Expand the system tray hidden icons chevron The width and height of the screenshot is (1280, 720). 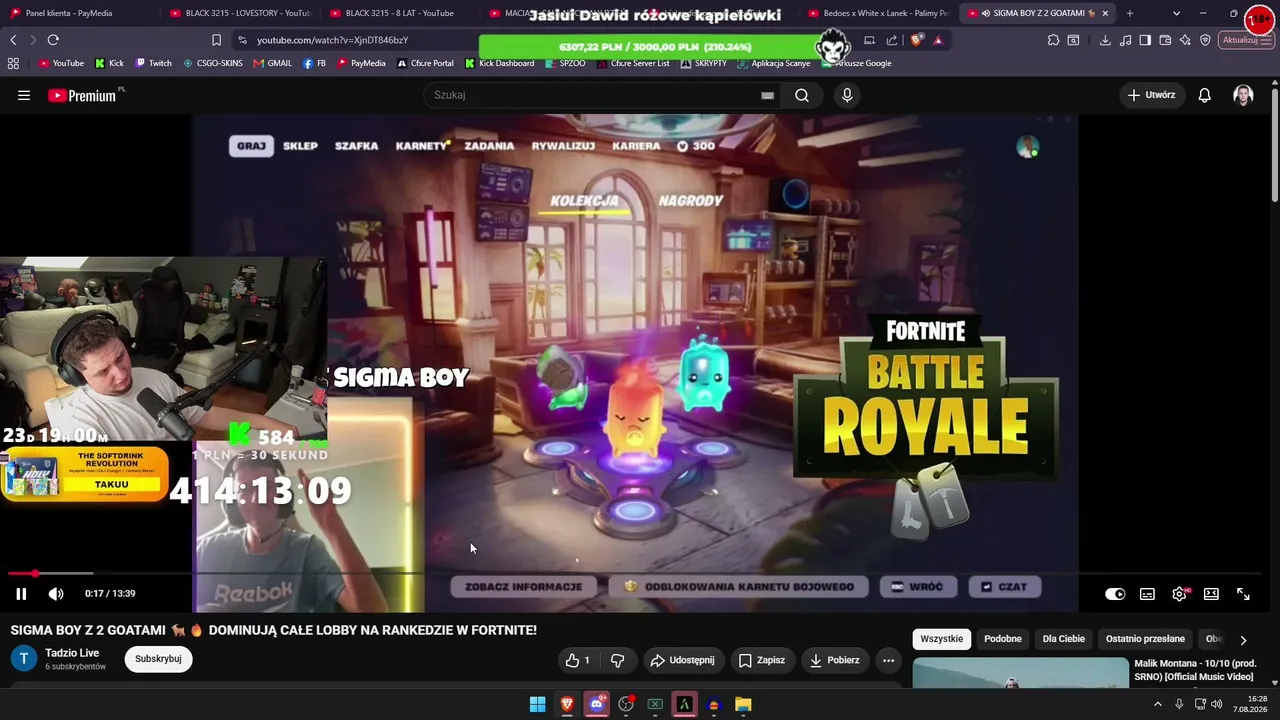tap(1158, 704)
